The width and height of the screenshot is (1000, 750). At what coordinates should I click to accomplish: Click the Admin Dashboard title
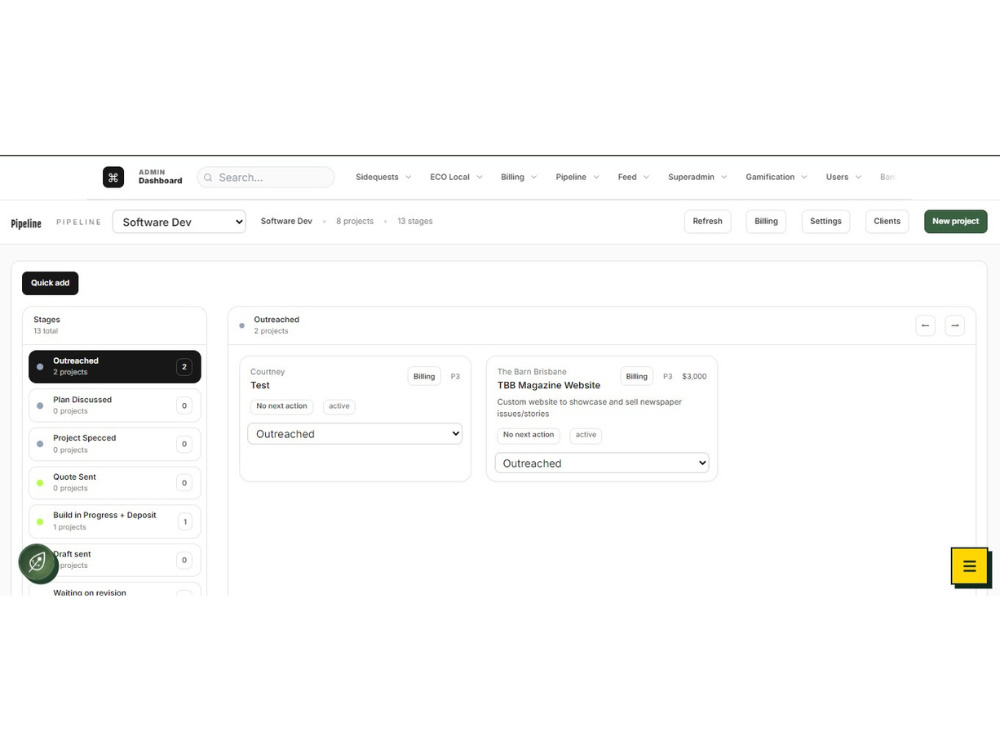coord(160,177)
